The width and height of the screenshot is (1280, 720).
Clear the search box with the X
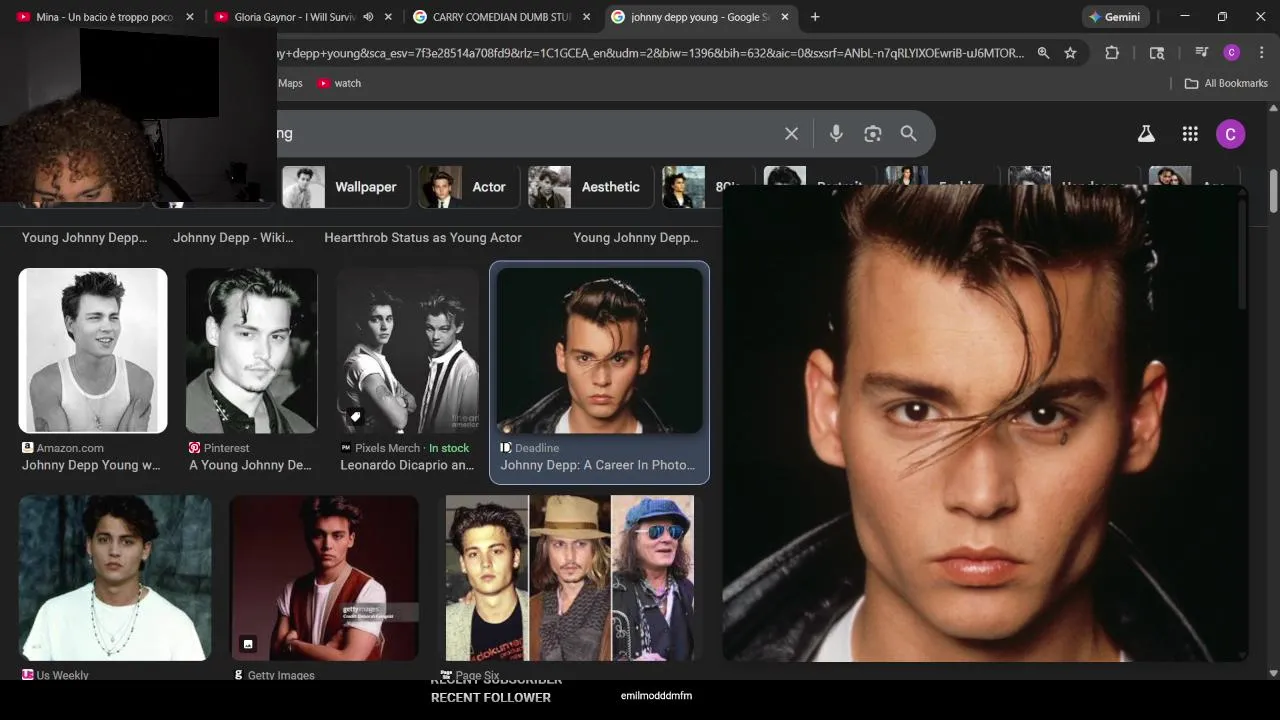coord(791,133)
